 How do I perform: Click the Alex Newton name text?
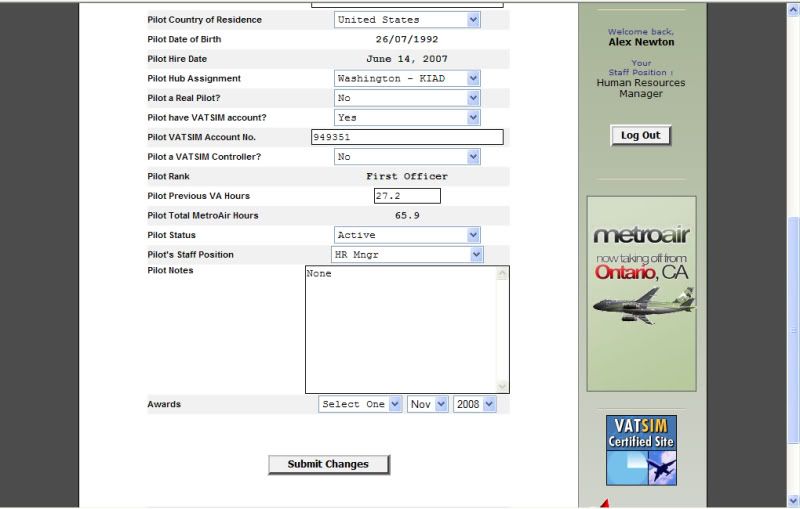point(641,42)
